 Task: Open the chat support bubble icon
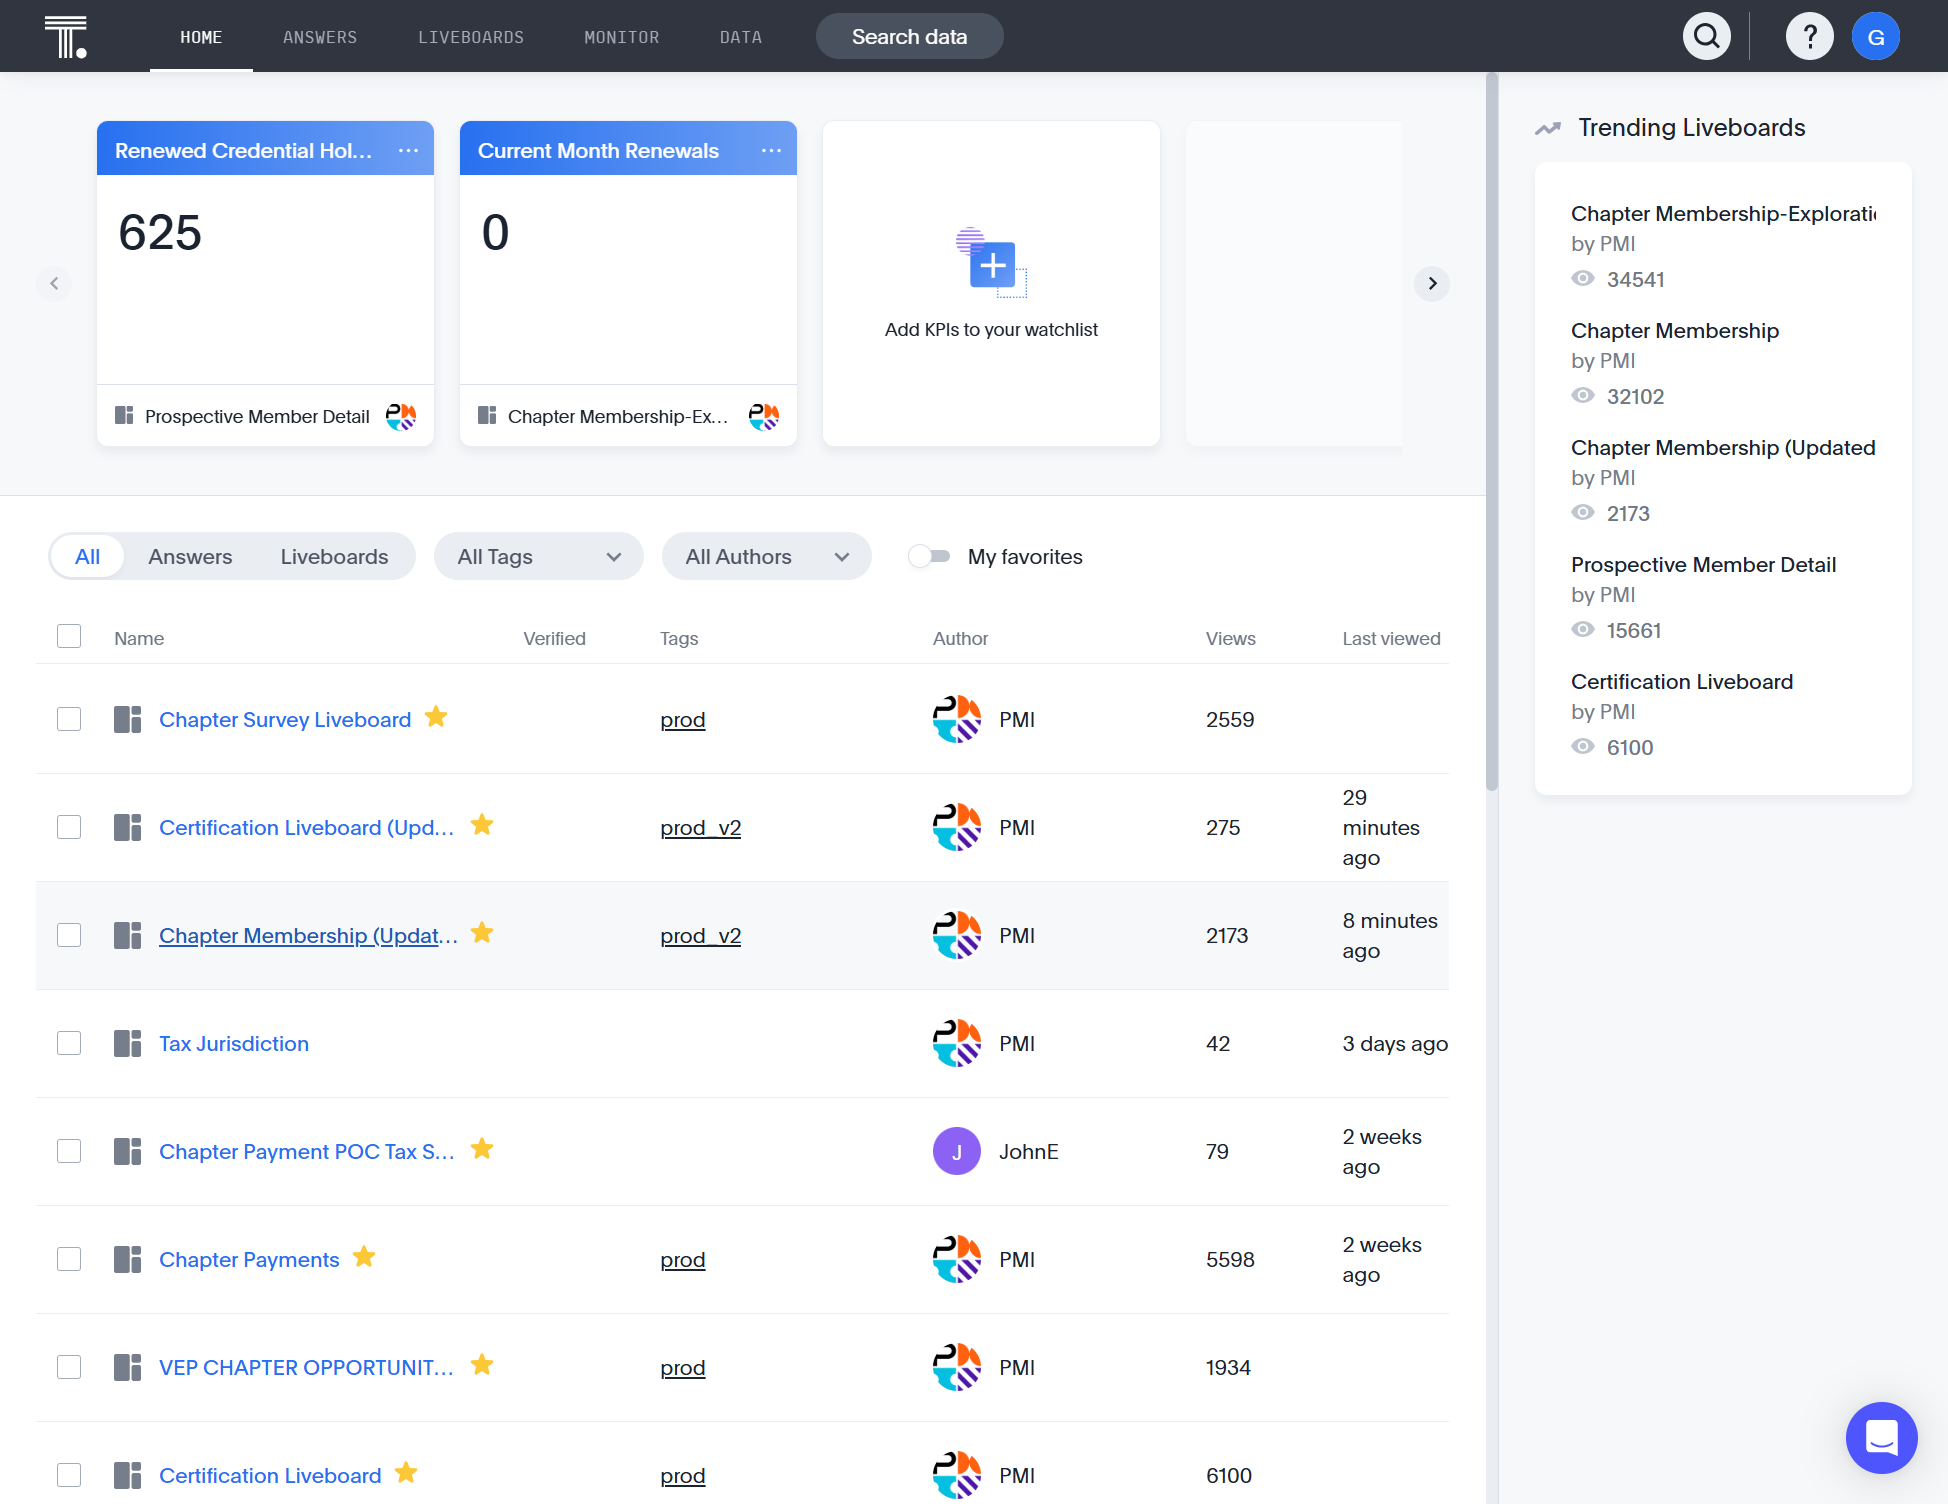point(1881,1437)
